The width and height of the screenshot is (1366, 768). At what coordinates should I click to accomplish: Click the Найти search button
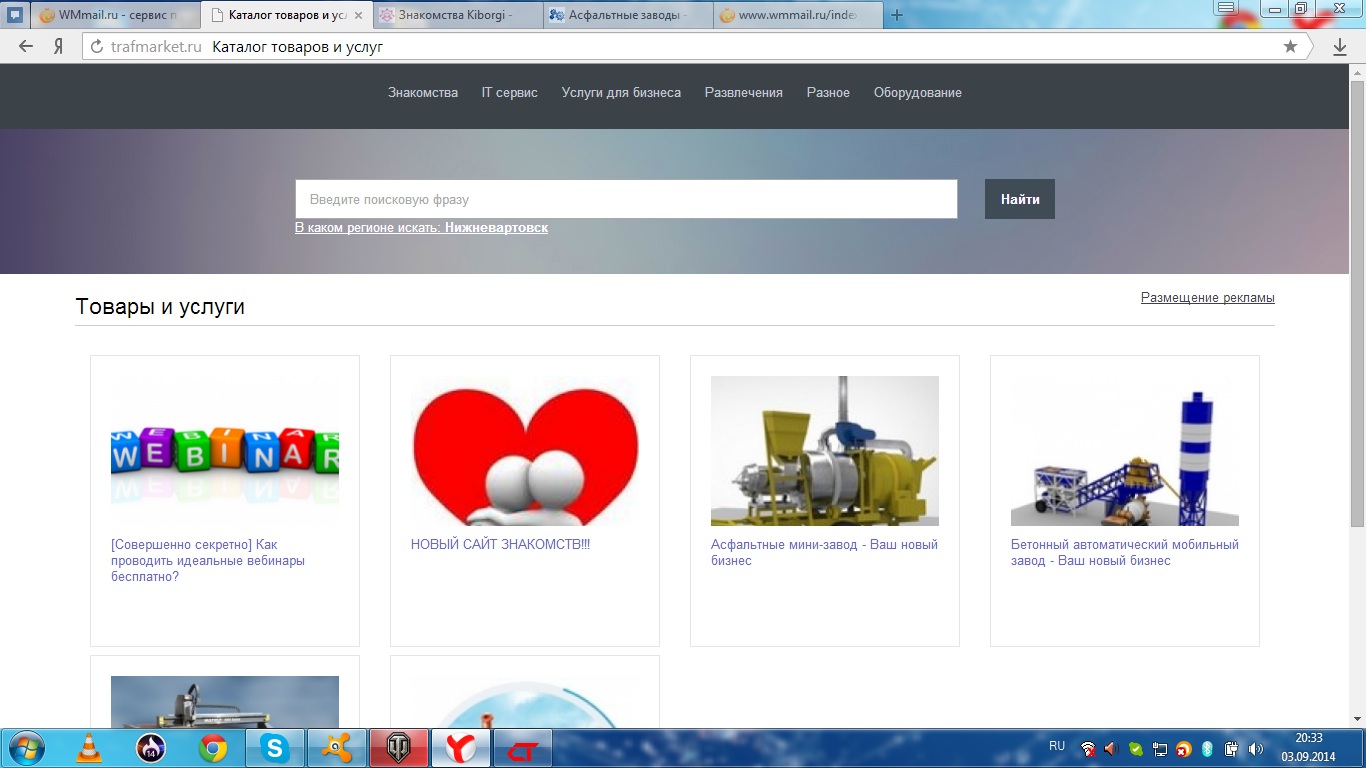tap(1020, 199)
